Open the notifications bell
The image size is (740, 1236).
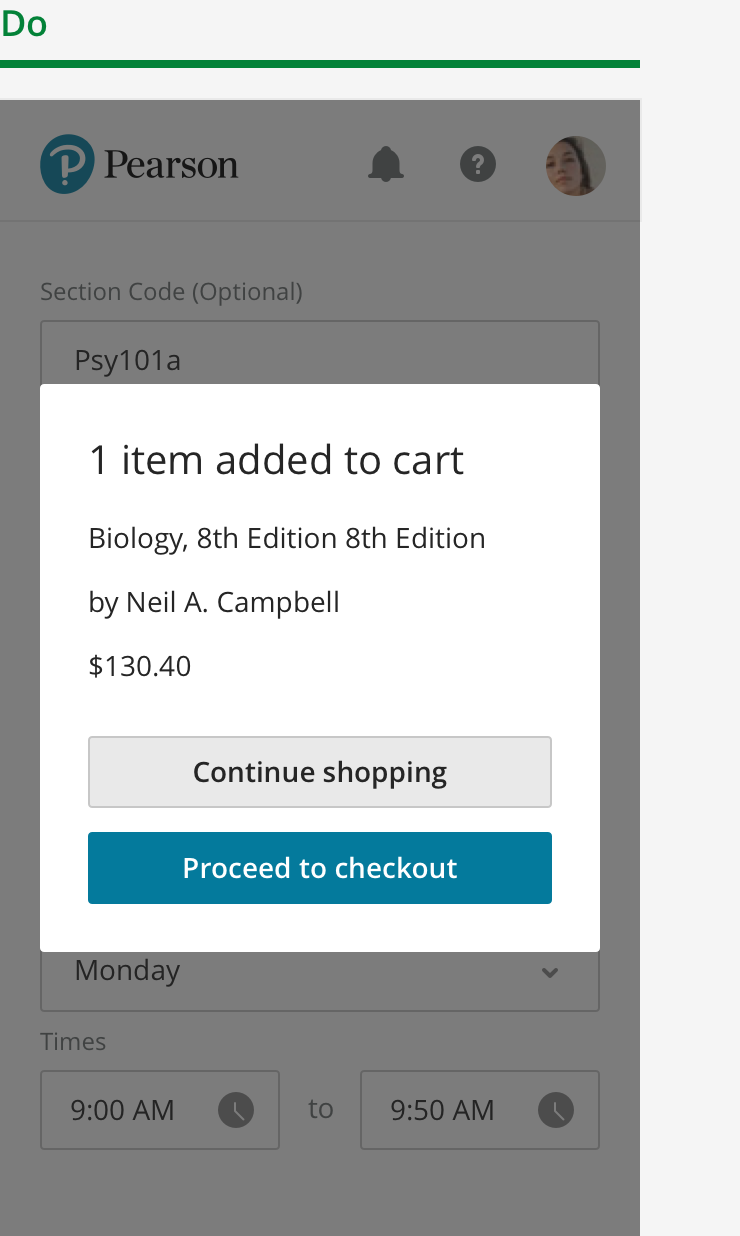386,164
